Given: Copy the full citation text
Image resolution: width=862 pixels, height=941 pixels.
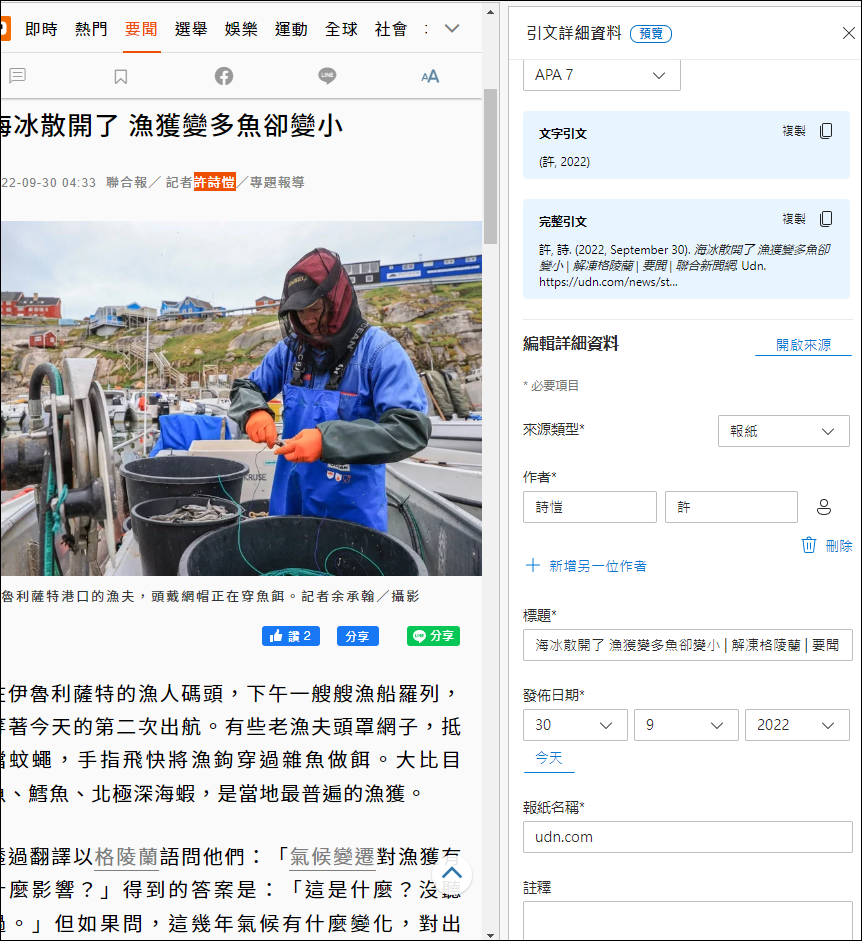Looking at the screenshot, I should (x=826, y=219).
